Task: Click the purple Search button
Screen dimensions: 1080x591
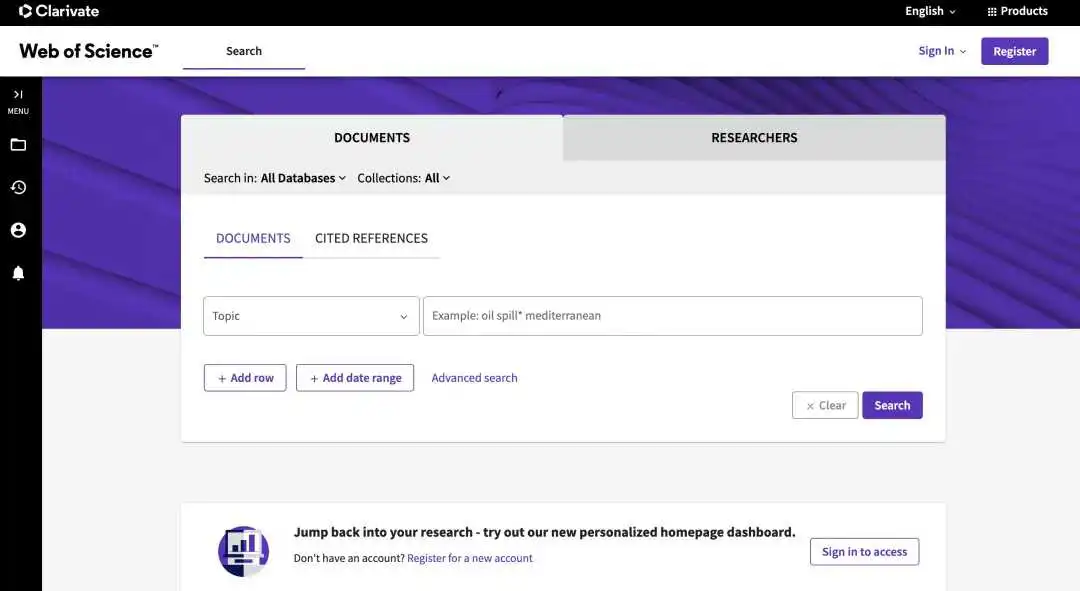Action: click(892, 405)
